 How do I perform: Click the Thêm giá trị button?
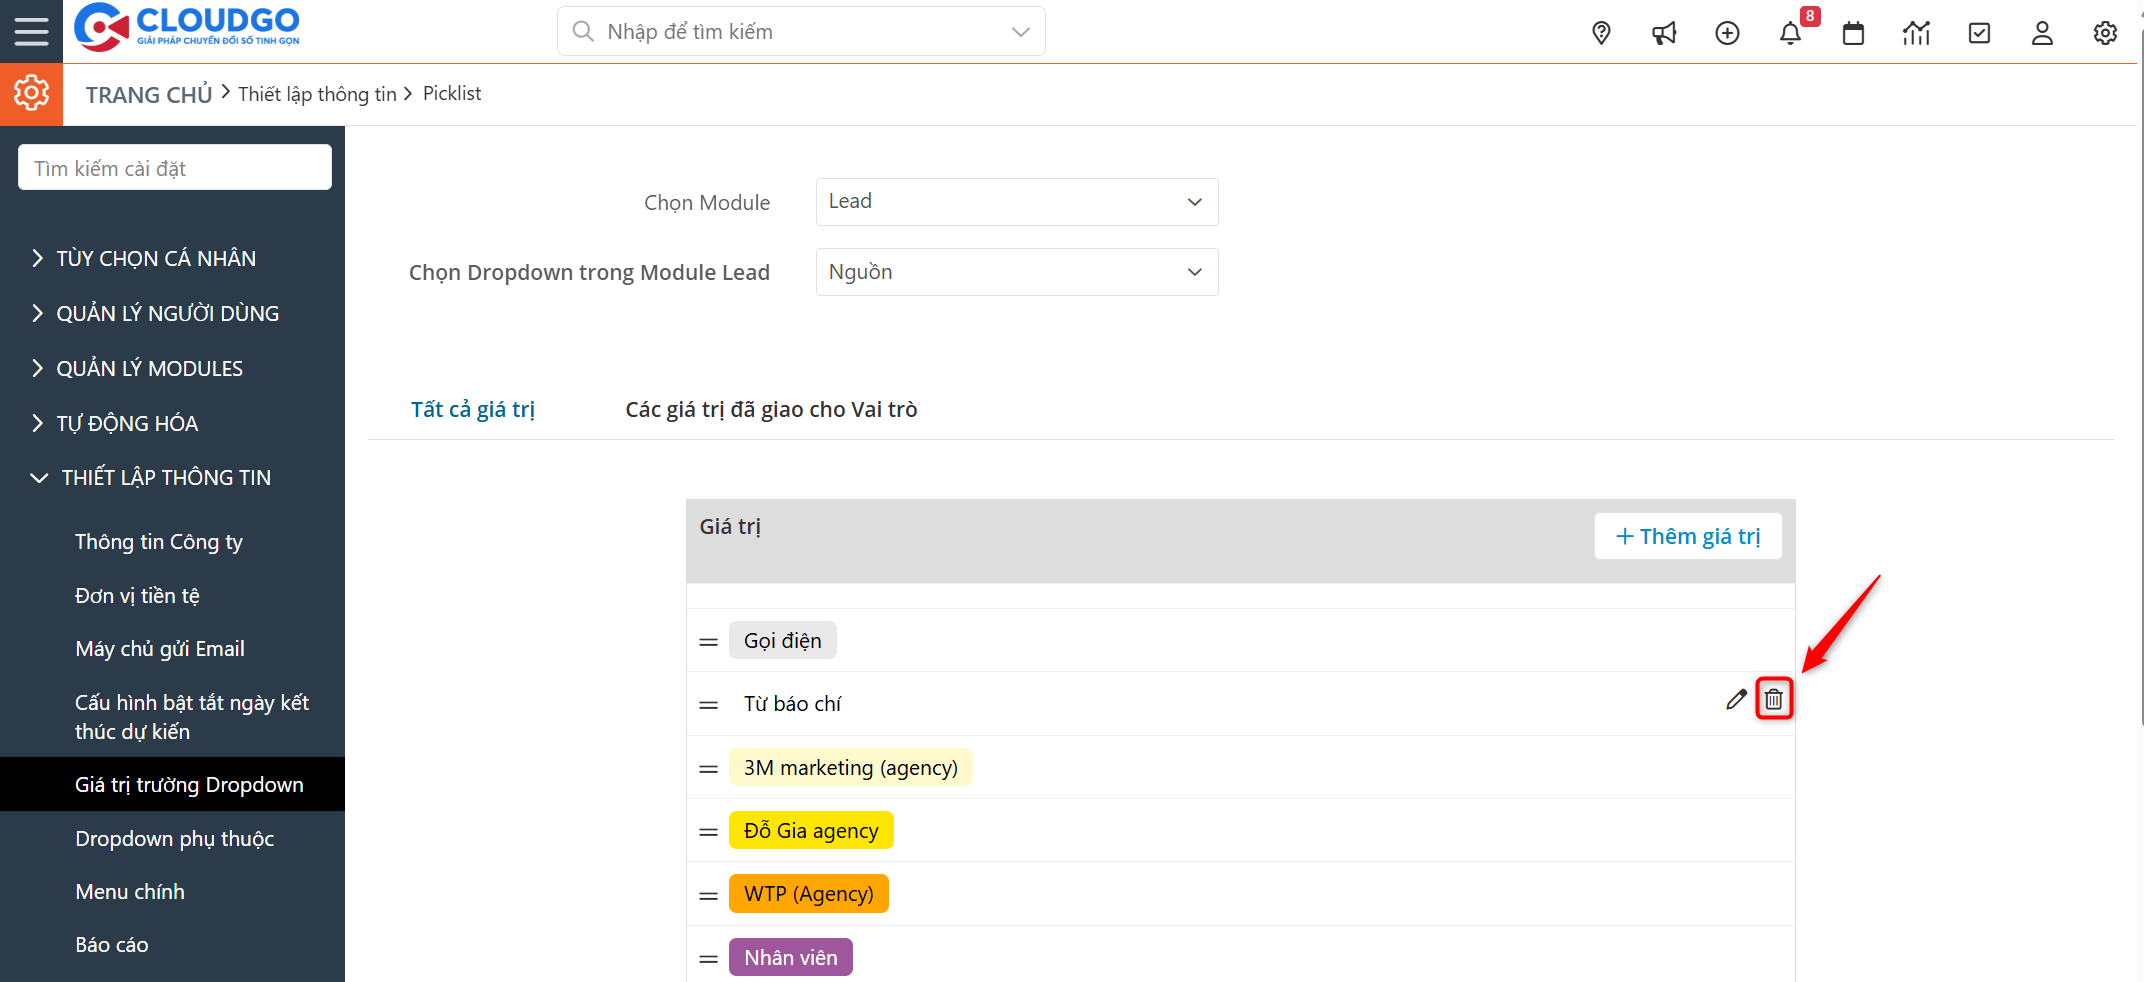[x=1687, y=536]
